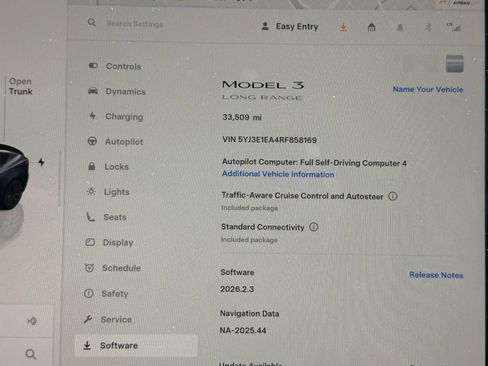This screenshot has width=488, height=366.
Task: Click Name Your Vehicle link
Action: [428, 89]
